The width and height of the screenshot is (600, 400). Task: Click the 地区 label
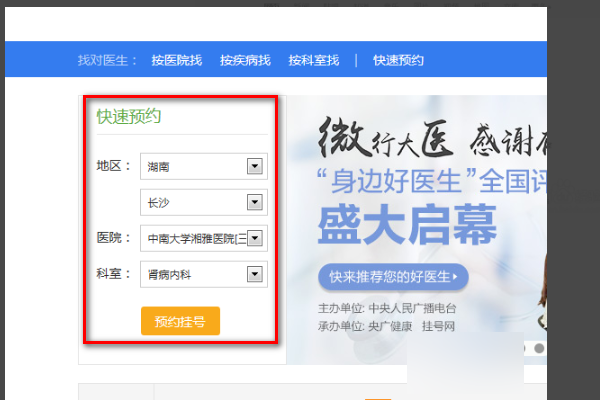(x=114, y=166)
